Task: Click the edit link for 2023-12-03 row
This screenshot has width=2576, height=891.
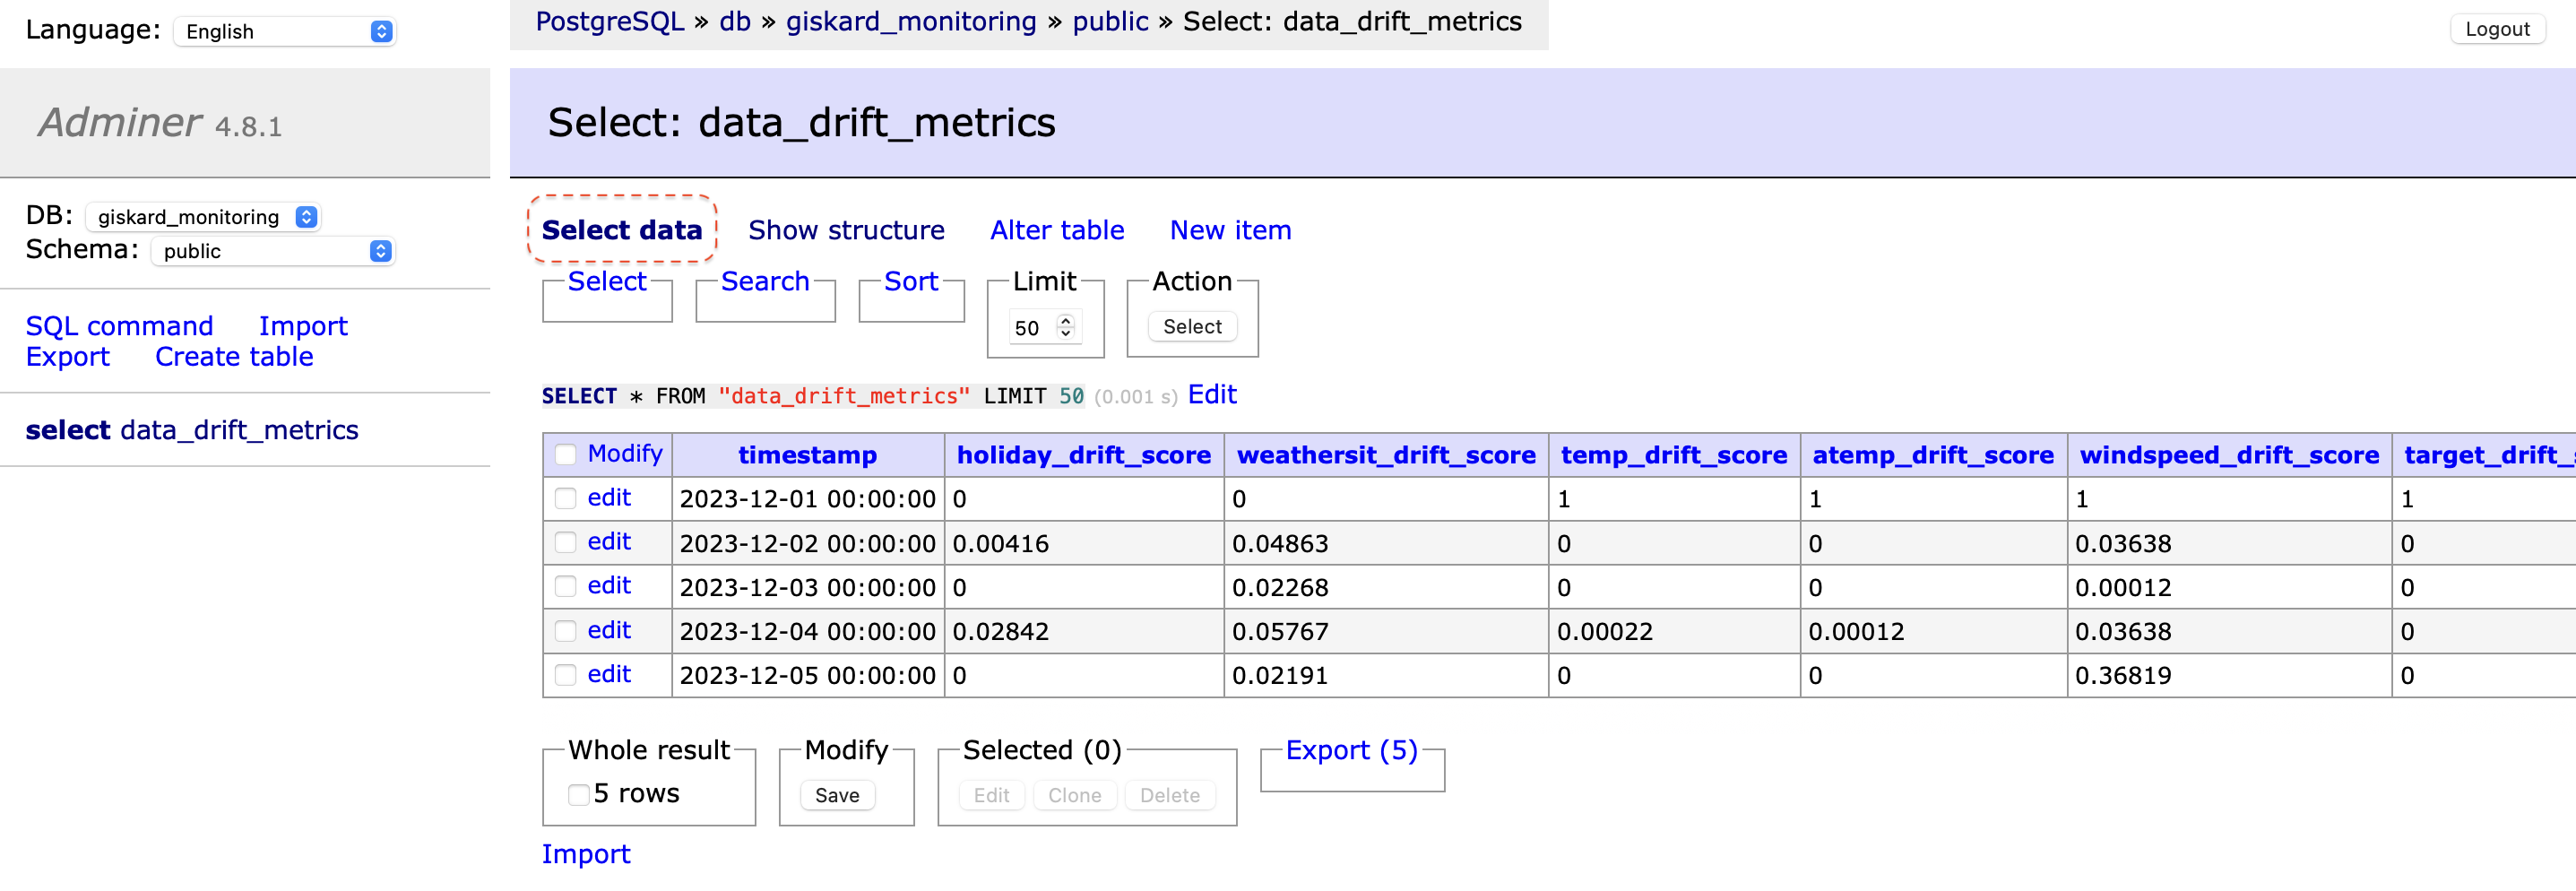Action: point(609,586)
